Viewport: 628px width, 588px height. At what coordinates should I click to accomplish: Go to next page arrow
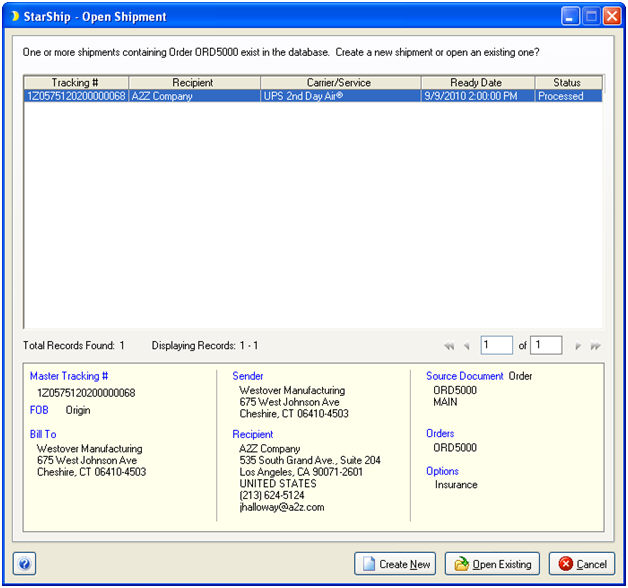point(578,346)
